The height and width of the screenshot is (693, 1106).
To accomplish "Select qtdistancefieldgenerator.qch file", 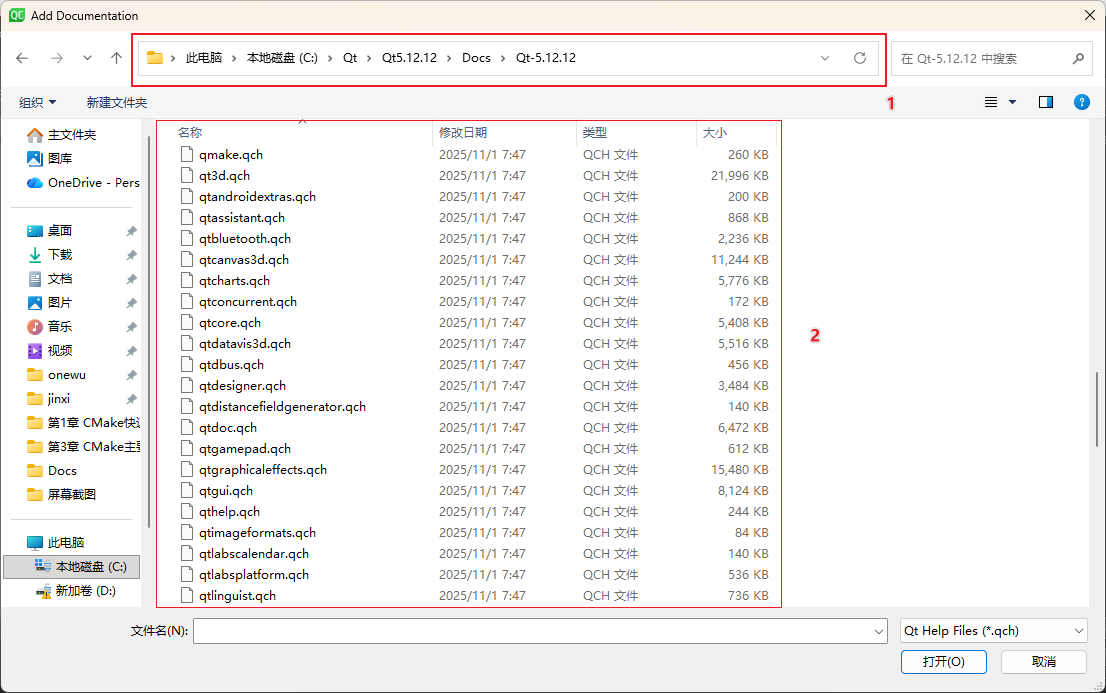I will pos(282,407).
